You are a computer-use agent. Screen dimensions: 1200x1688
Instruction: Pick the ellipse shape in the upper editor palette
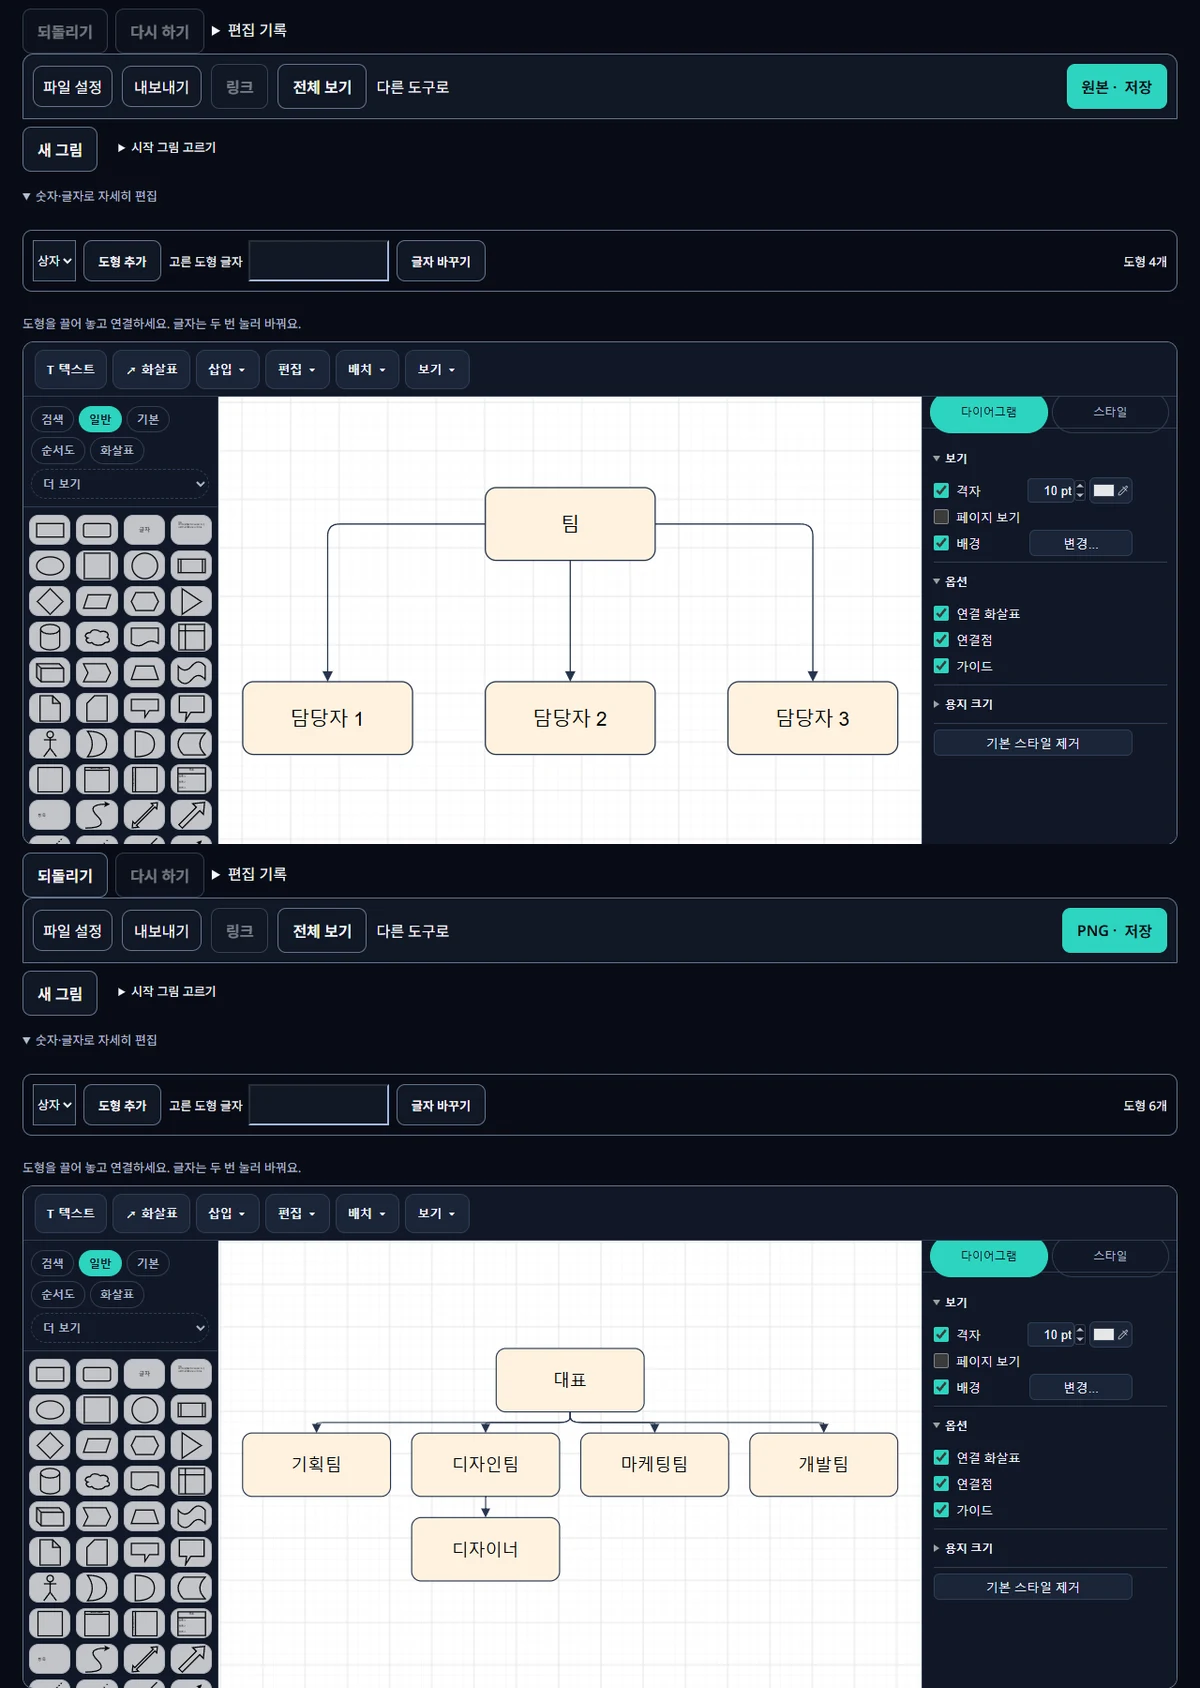(50, 566)
